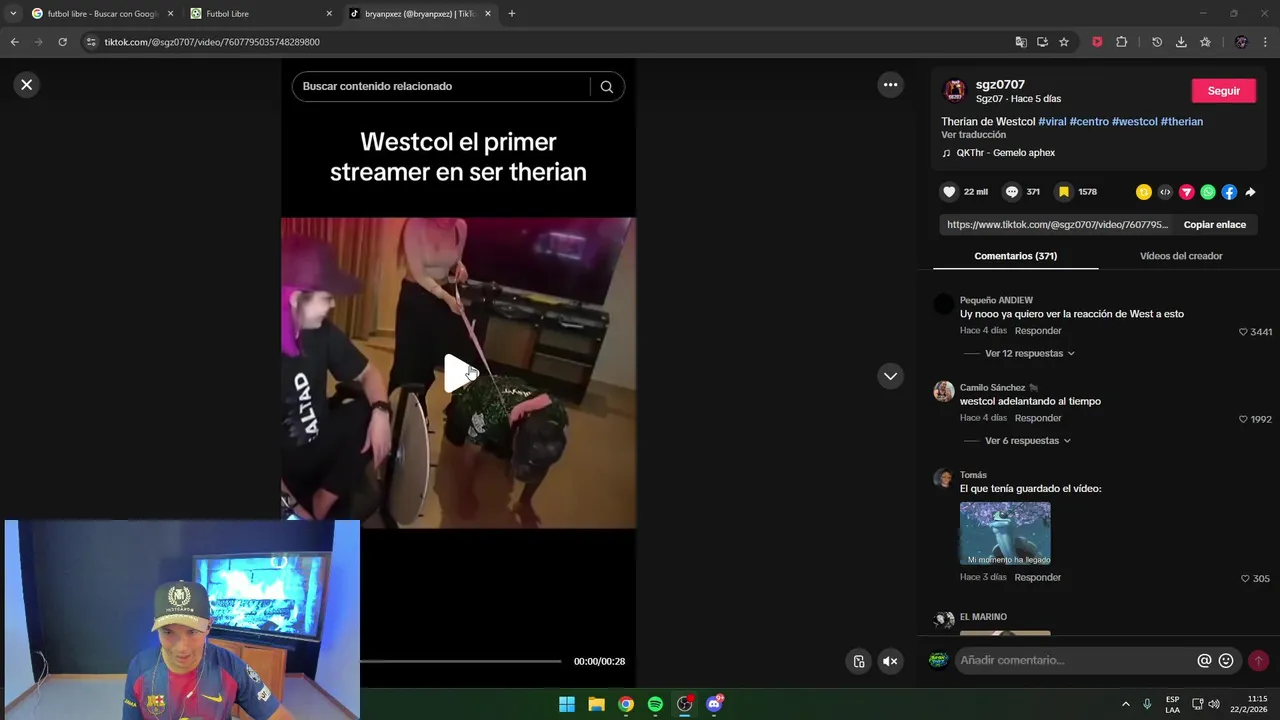Open image in Tomás's comment

point(1005,533)
